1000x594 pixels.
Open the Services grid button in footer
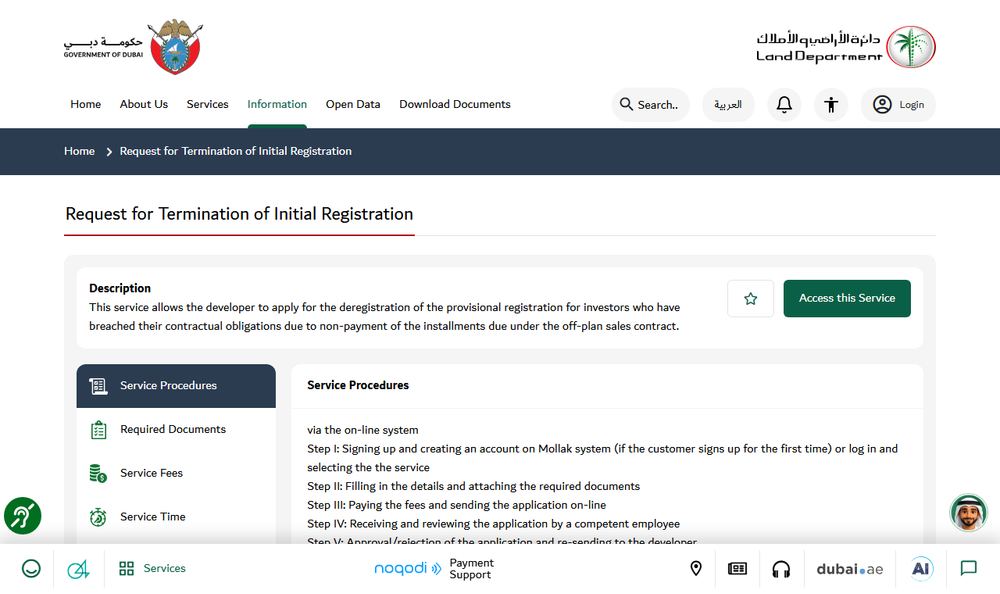[152, 568]
